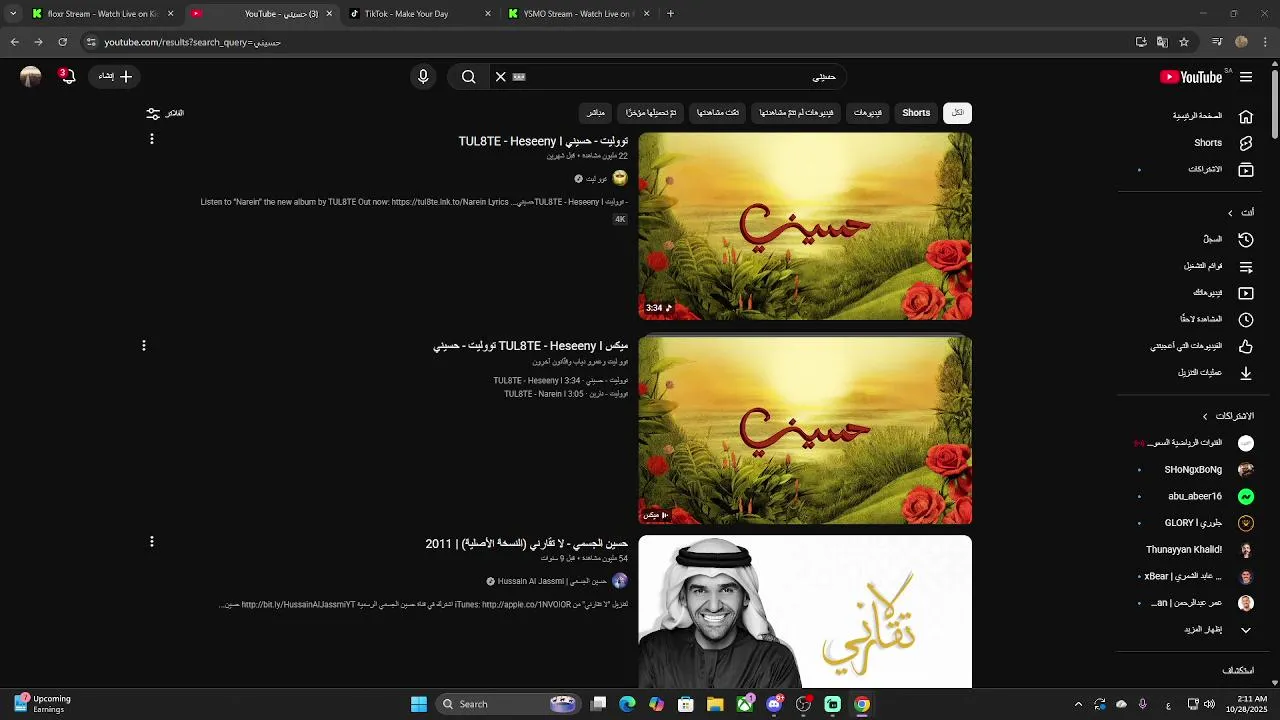Select the Shorts filter chip

point(916,113)
